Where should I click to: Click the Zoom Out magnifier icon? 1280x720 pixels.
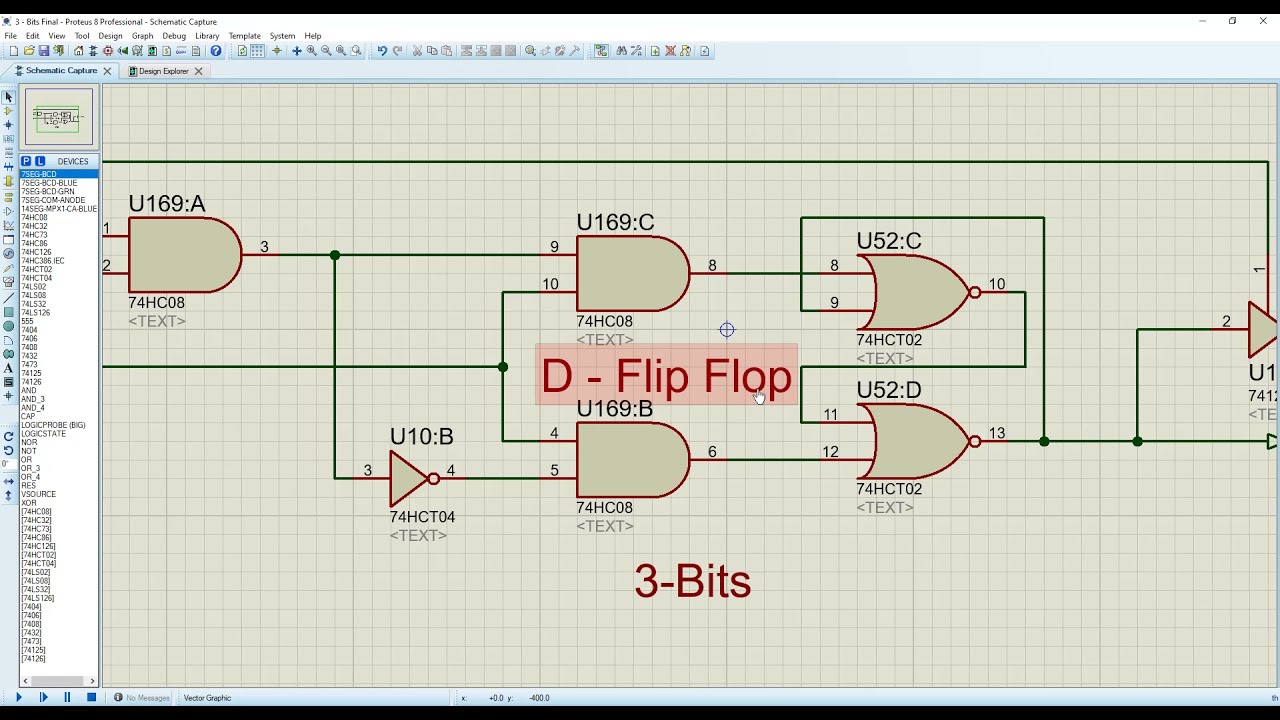coord(326,51)
